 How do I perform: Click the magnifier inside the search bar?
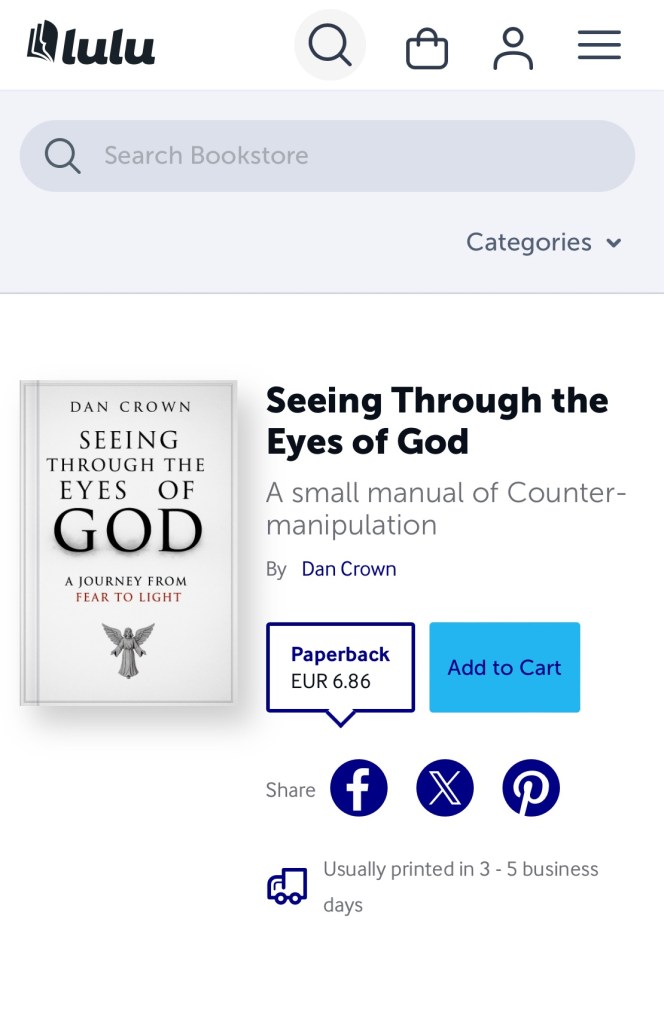point(63,156)
